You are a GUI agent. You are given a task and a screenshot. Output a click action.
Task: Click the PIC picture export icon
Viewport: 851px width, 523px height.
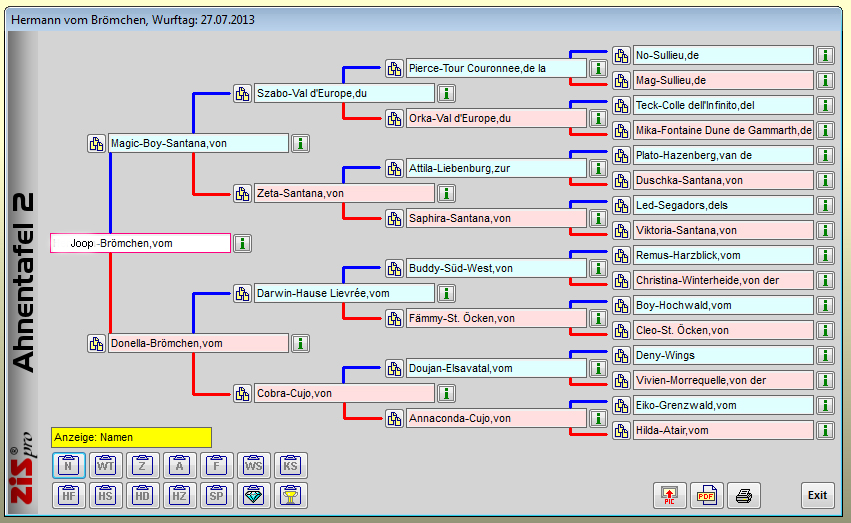(x=669, y=495)
